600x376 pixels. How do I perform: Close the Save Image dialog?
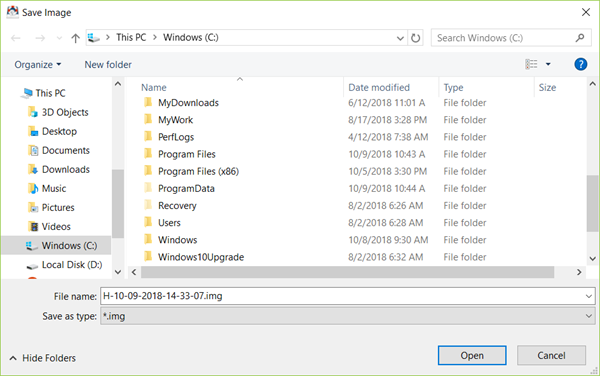(x=586, y=12)
